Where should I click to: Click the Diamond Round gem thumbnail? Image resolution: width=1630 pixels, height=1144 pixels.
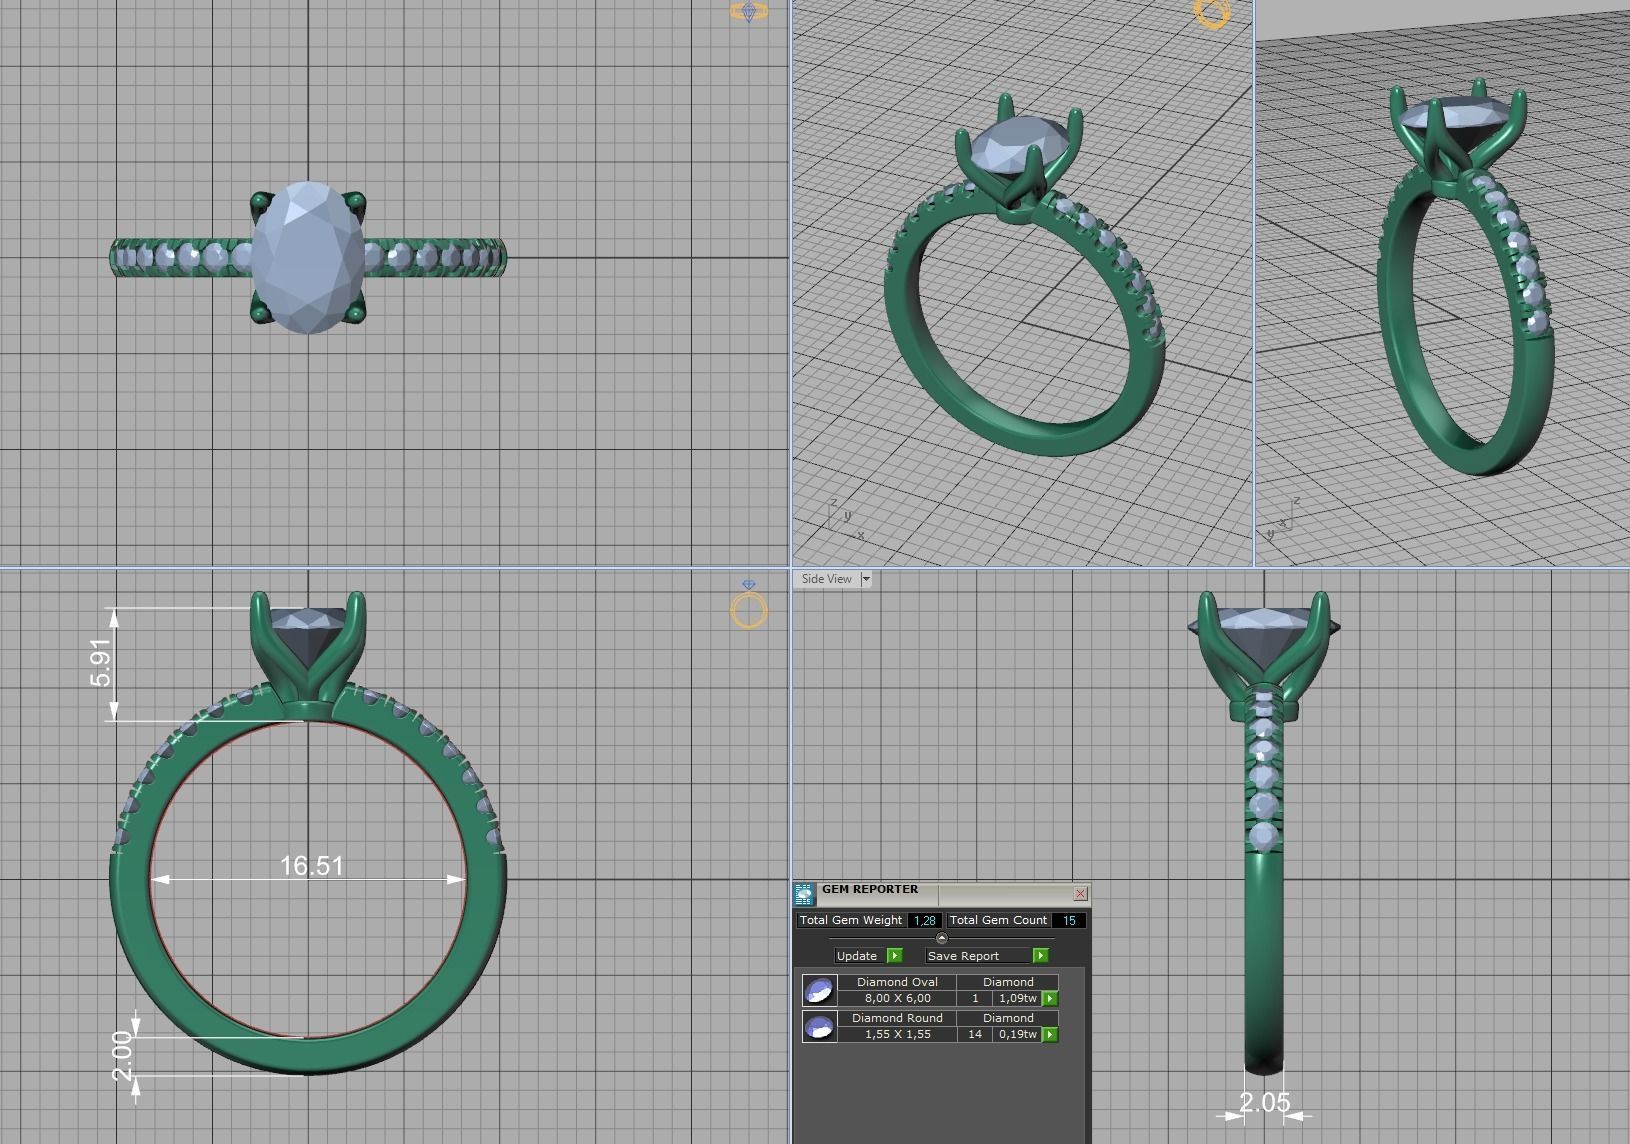[819, 1026]
